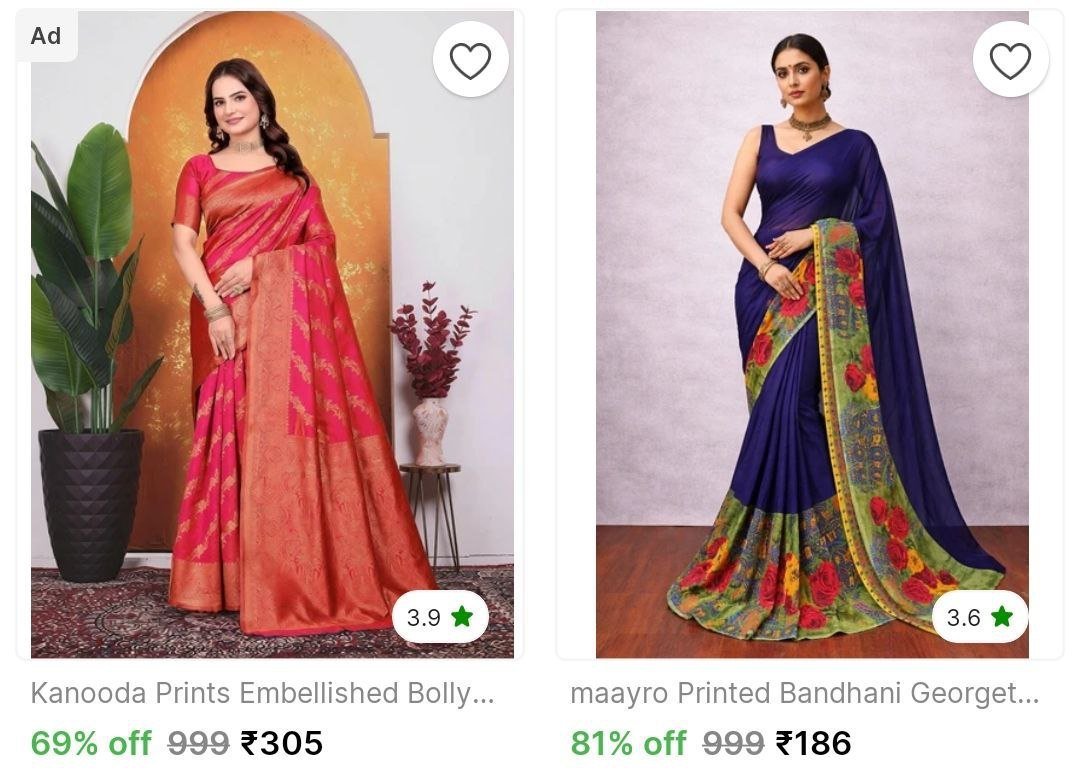The width and height of the screenshot is (1080, 783).
Task: Open the blue maayro saree product image
Action: pos(812,334)
